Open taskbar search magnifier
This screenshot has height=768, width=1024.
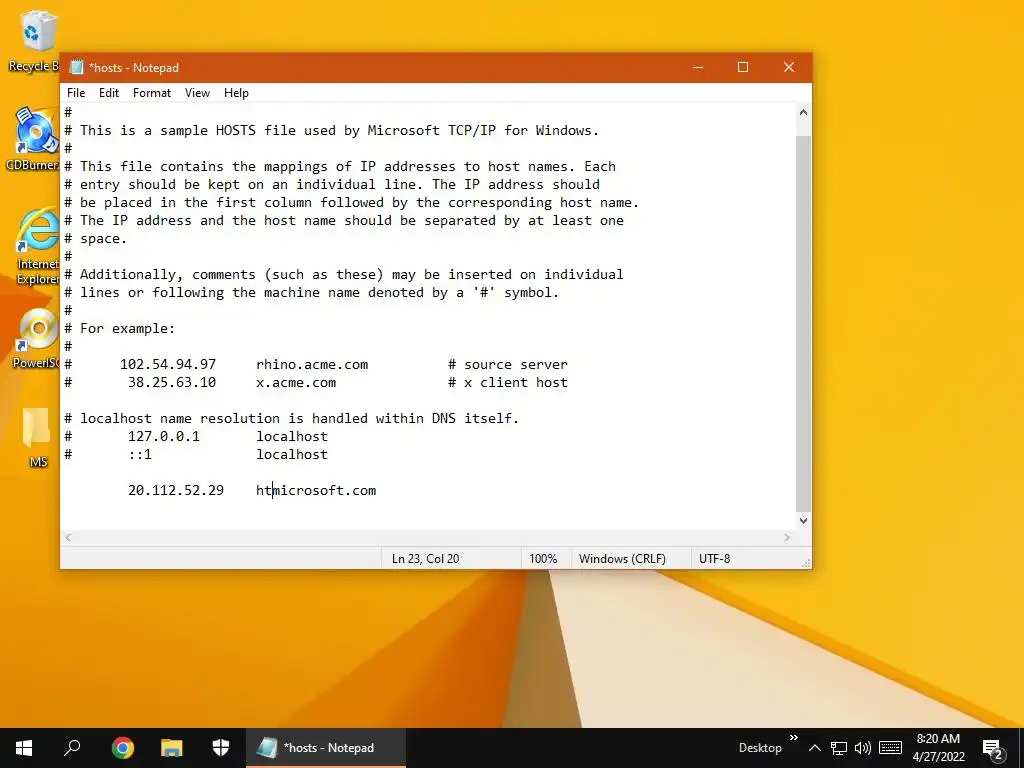click(x=72, y=748)
